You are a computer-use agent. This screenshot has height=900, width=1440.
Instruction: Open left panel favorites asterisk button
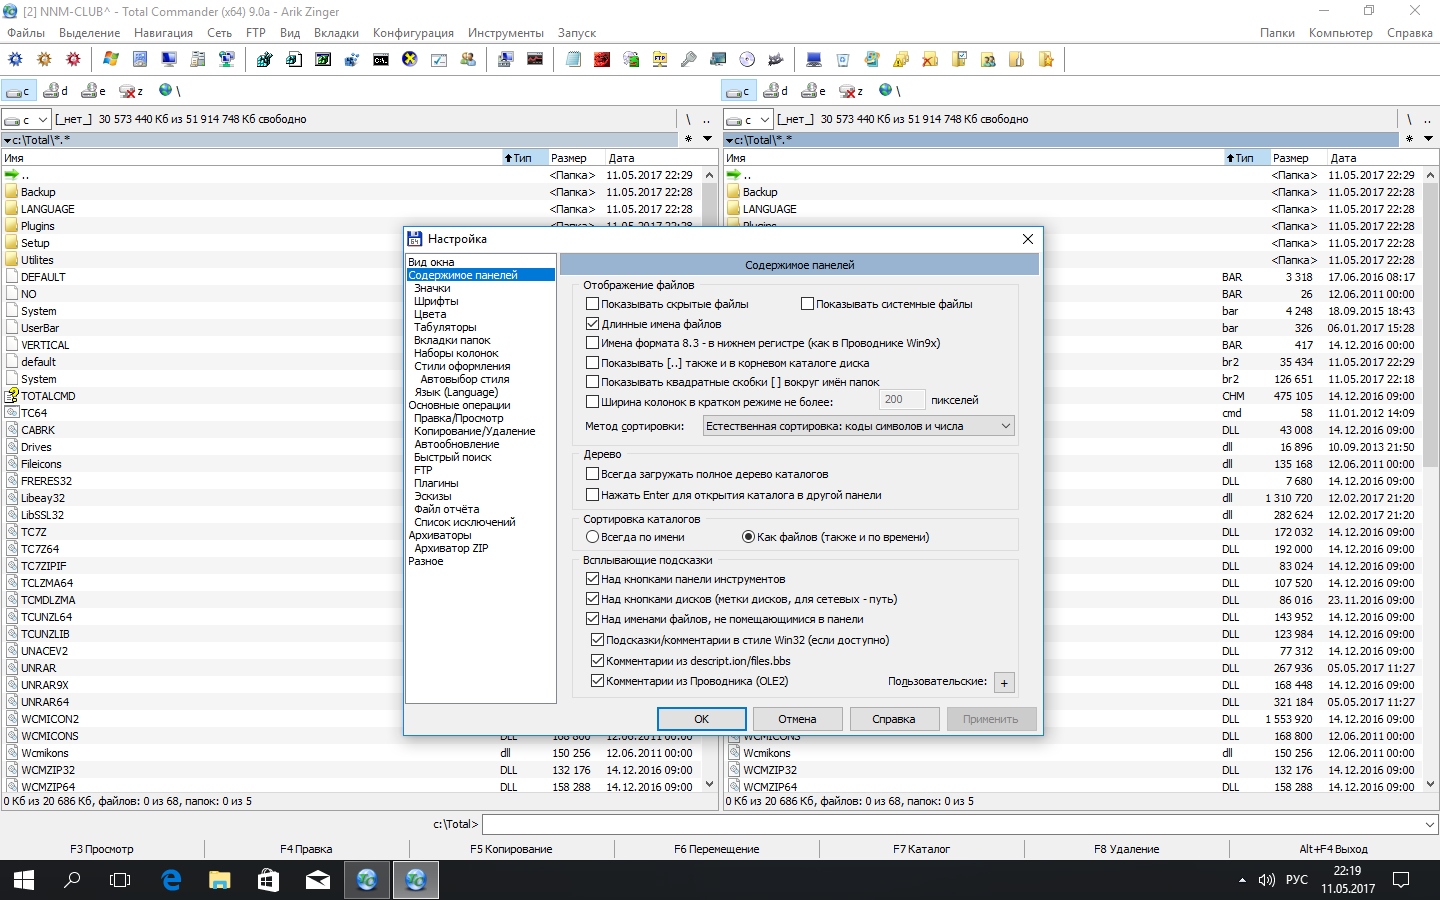click(x=688, y=139)
